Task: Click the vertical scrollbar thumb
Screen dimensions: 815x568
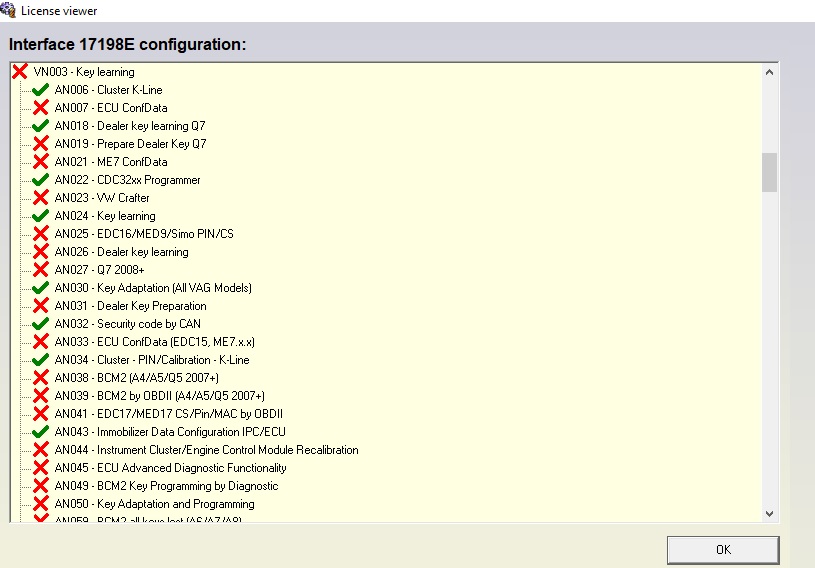Action: click(x=769, y=171)
